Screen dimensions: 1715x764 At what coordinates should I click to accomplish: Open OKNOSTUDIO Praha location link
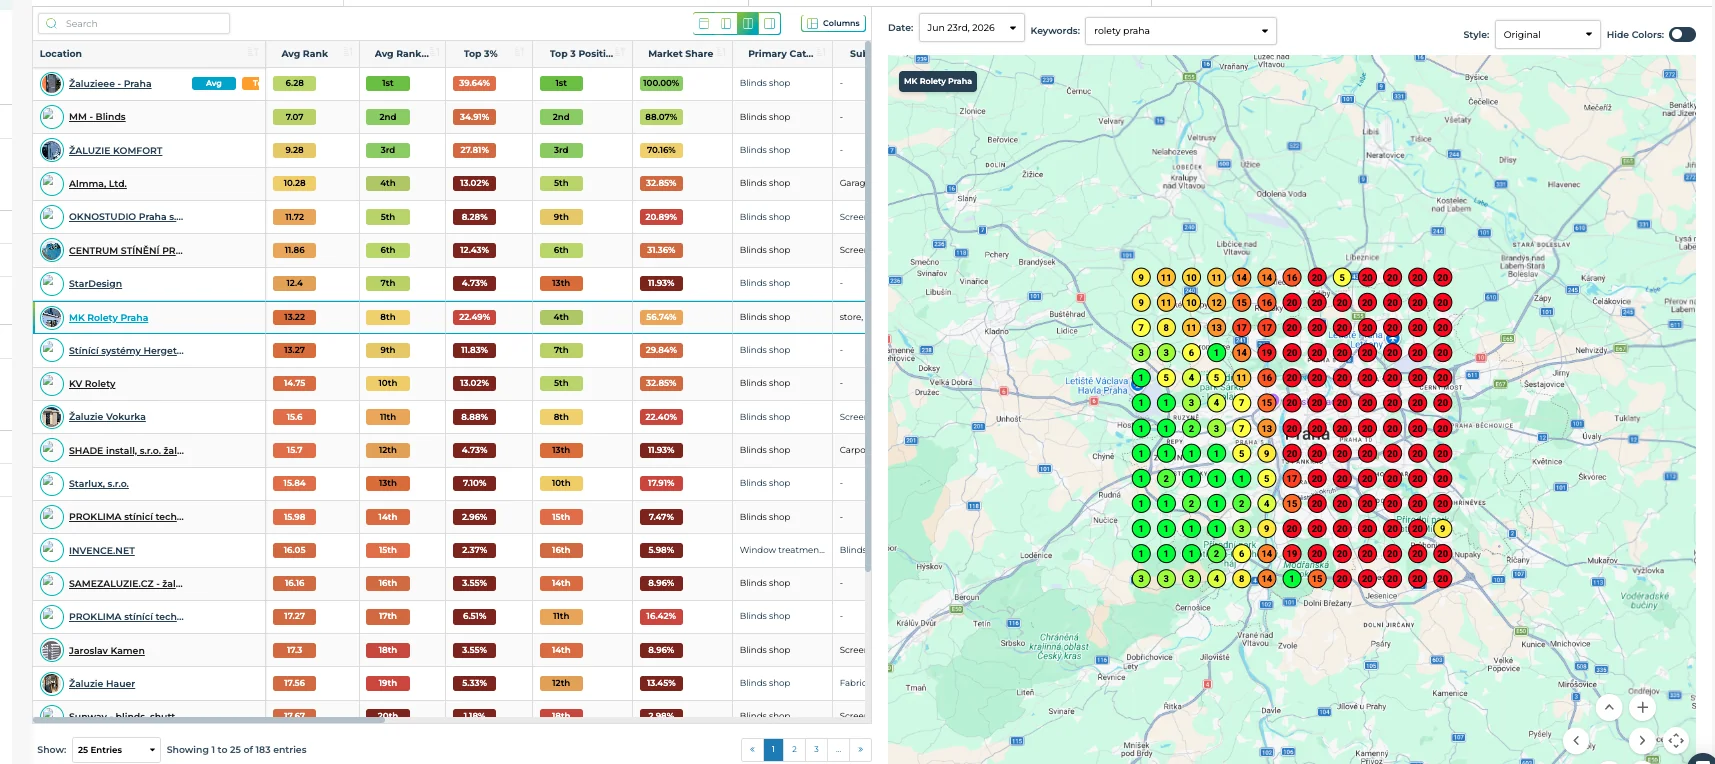(126, 217)
